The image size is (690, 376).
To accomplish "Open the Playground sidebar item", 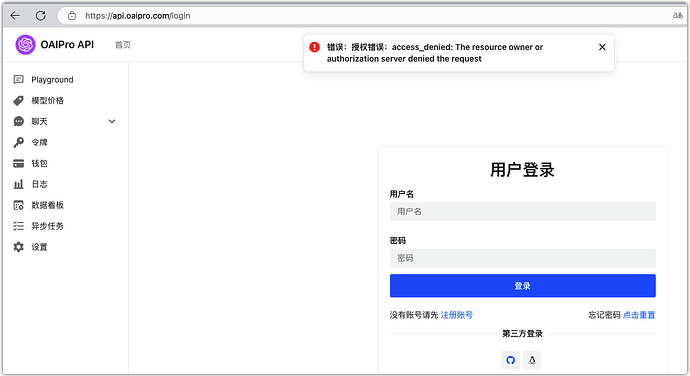I will pos(52,80).
